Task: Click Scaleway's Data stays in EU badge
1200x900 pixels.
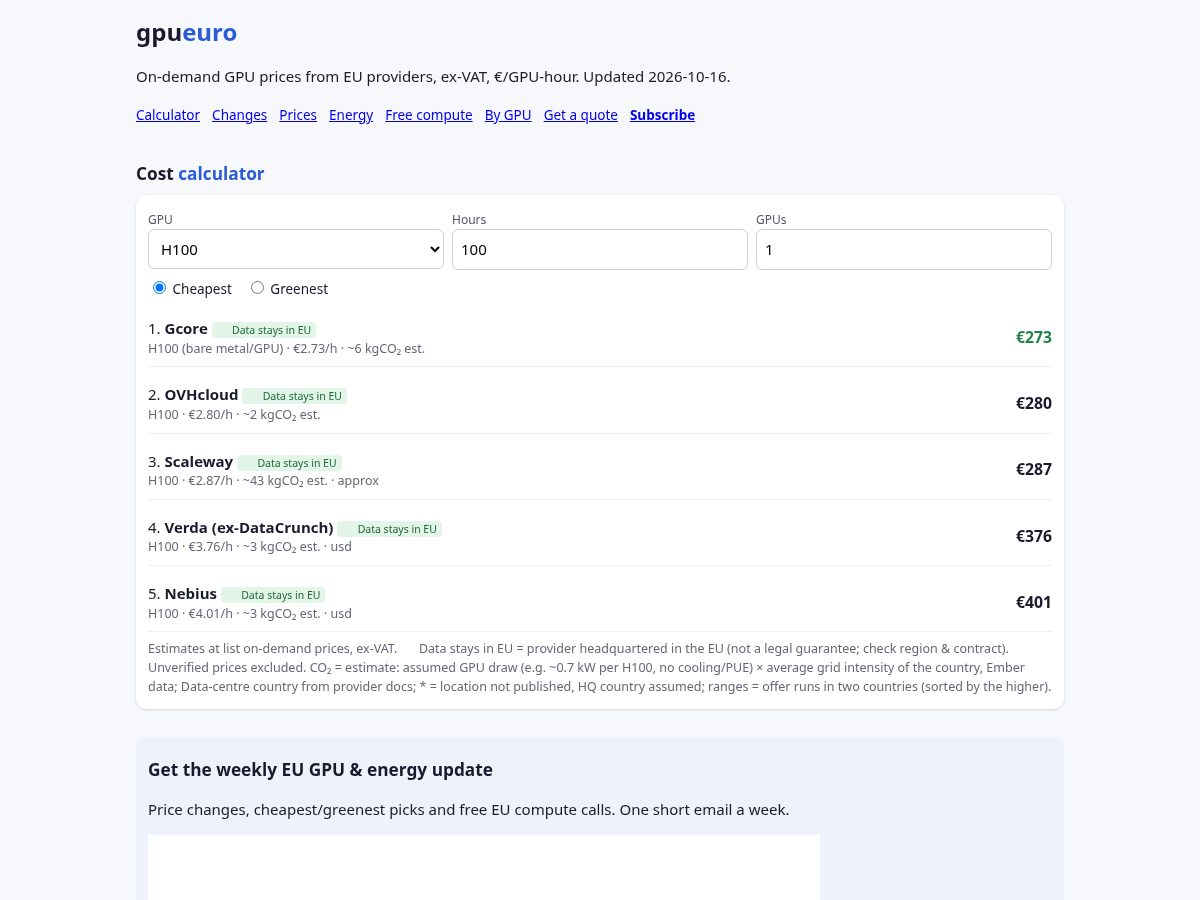Action: (x=289, y=463)
